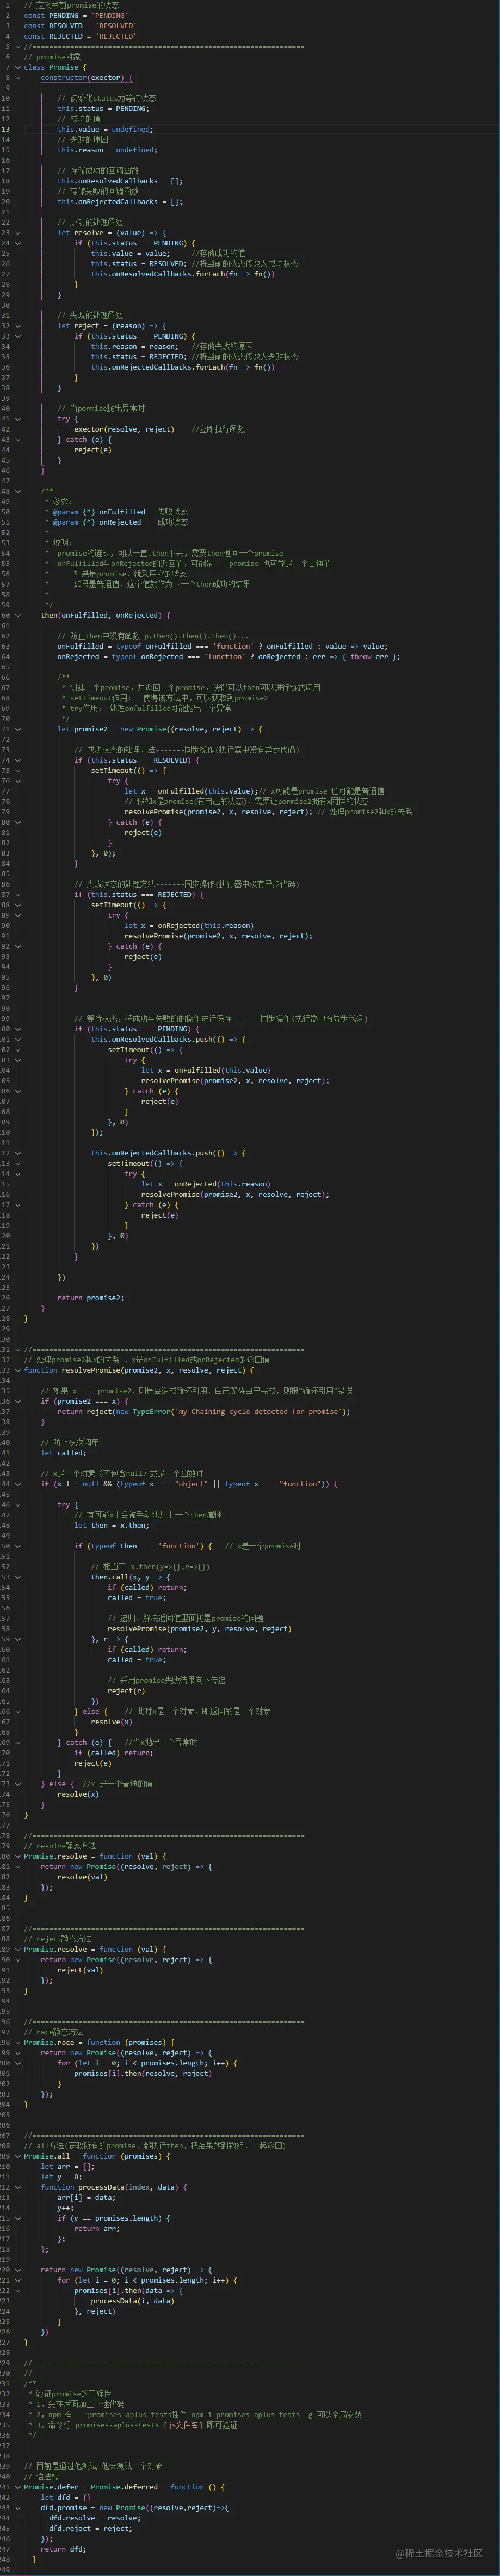Click the const PENDING = 'PENDING' line

point(76,15)
